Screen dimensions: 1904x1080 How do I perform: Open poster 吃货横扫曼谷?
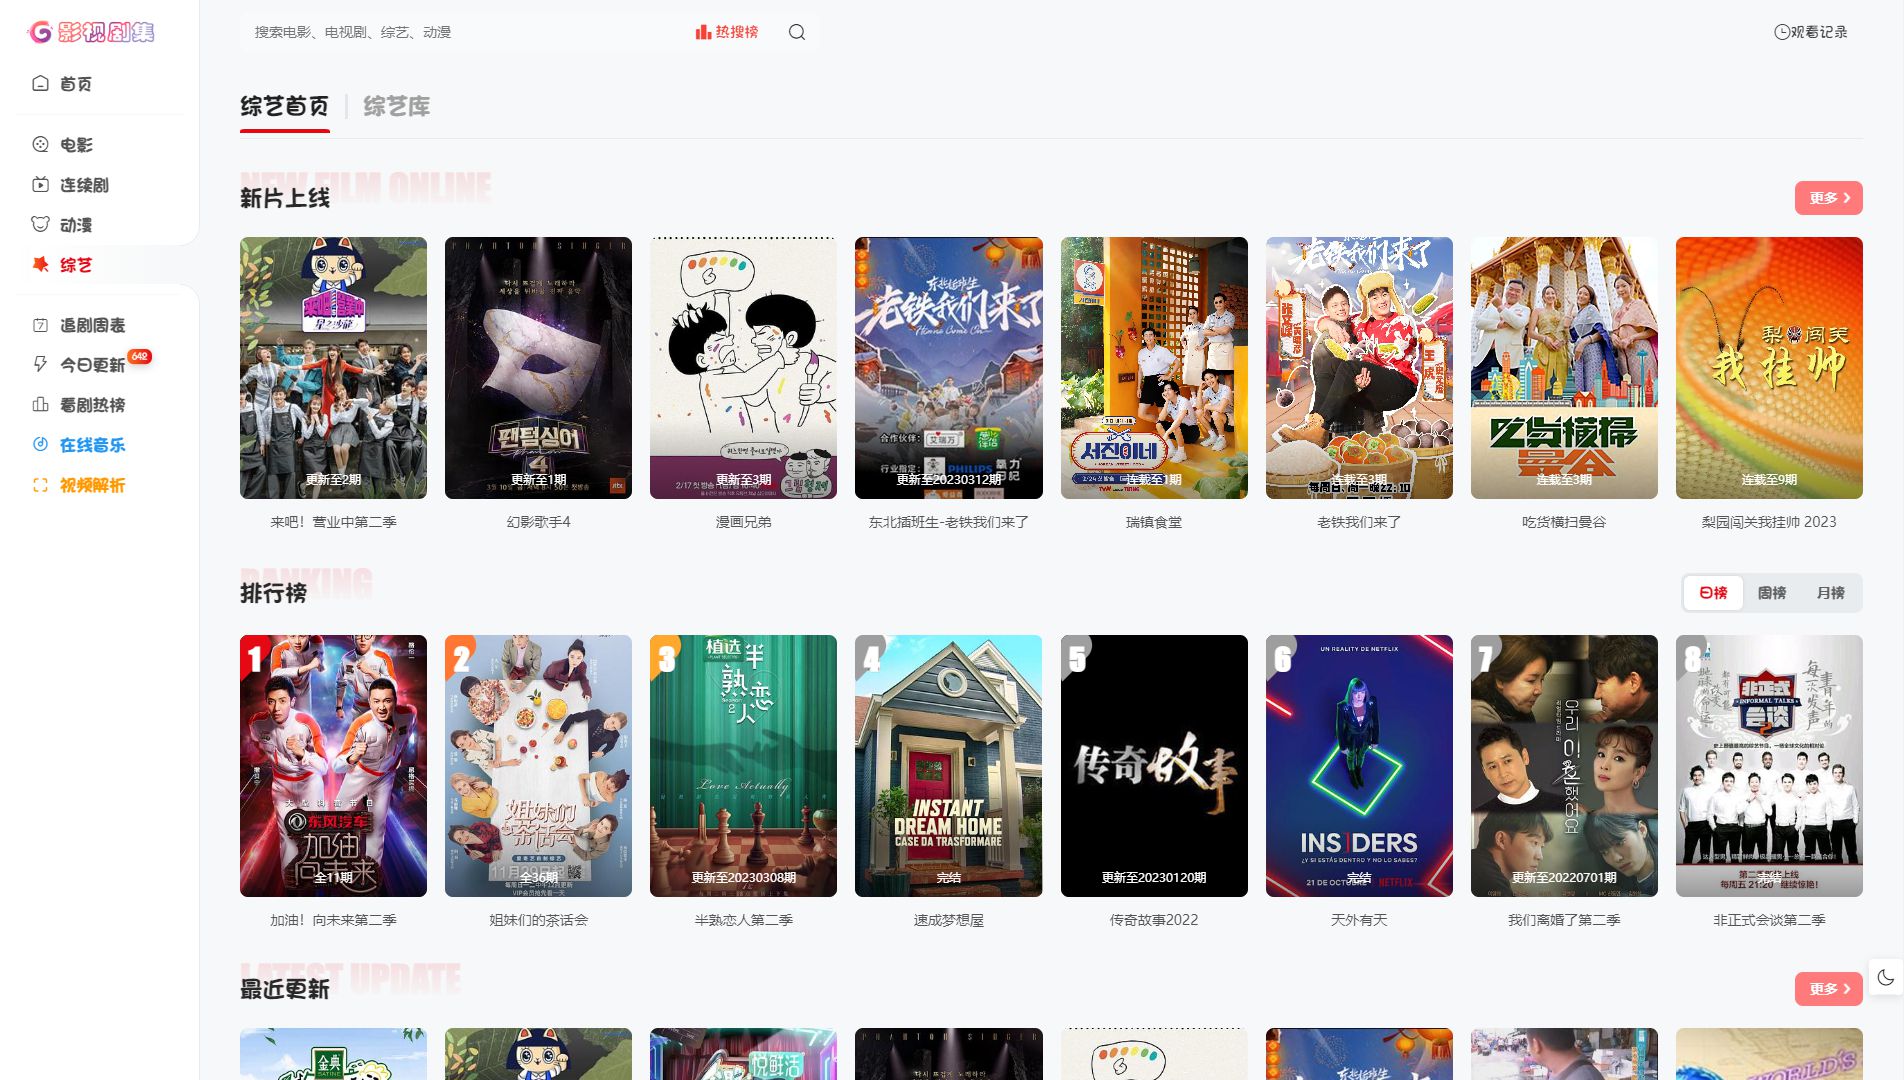point(1564,368)
